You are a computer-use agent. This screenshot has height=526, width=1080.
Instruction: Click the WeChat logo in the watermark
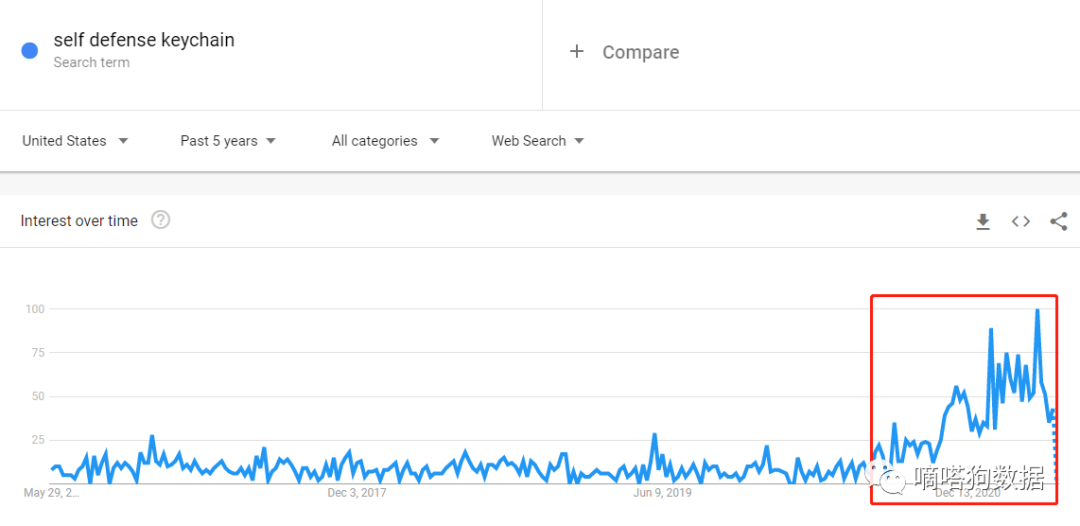890,479
